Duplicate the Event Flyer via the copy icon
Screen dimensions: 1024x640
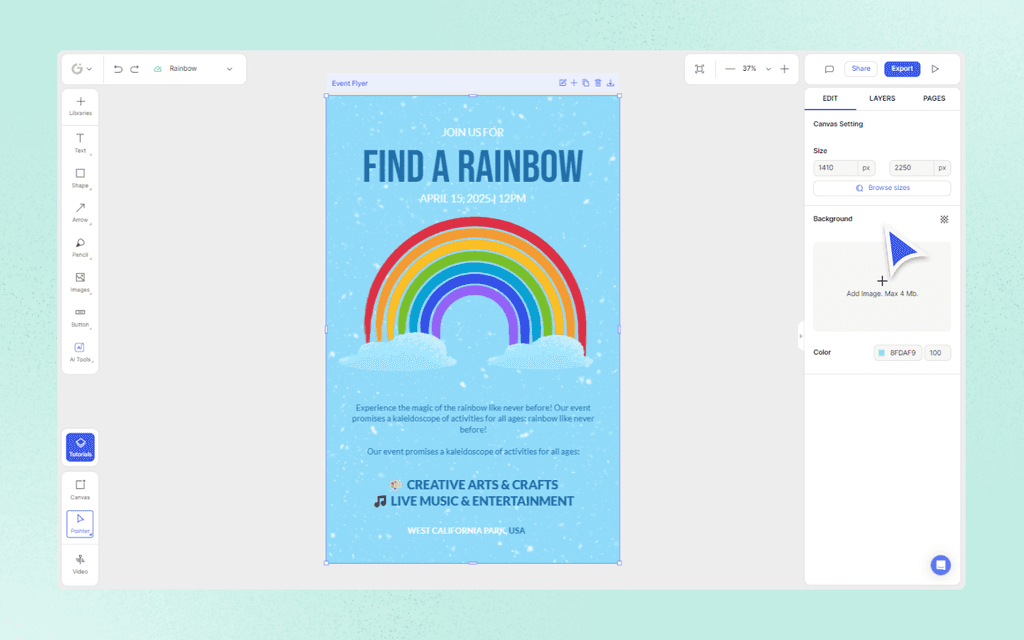(586, 83)
